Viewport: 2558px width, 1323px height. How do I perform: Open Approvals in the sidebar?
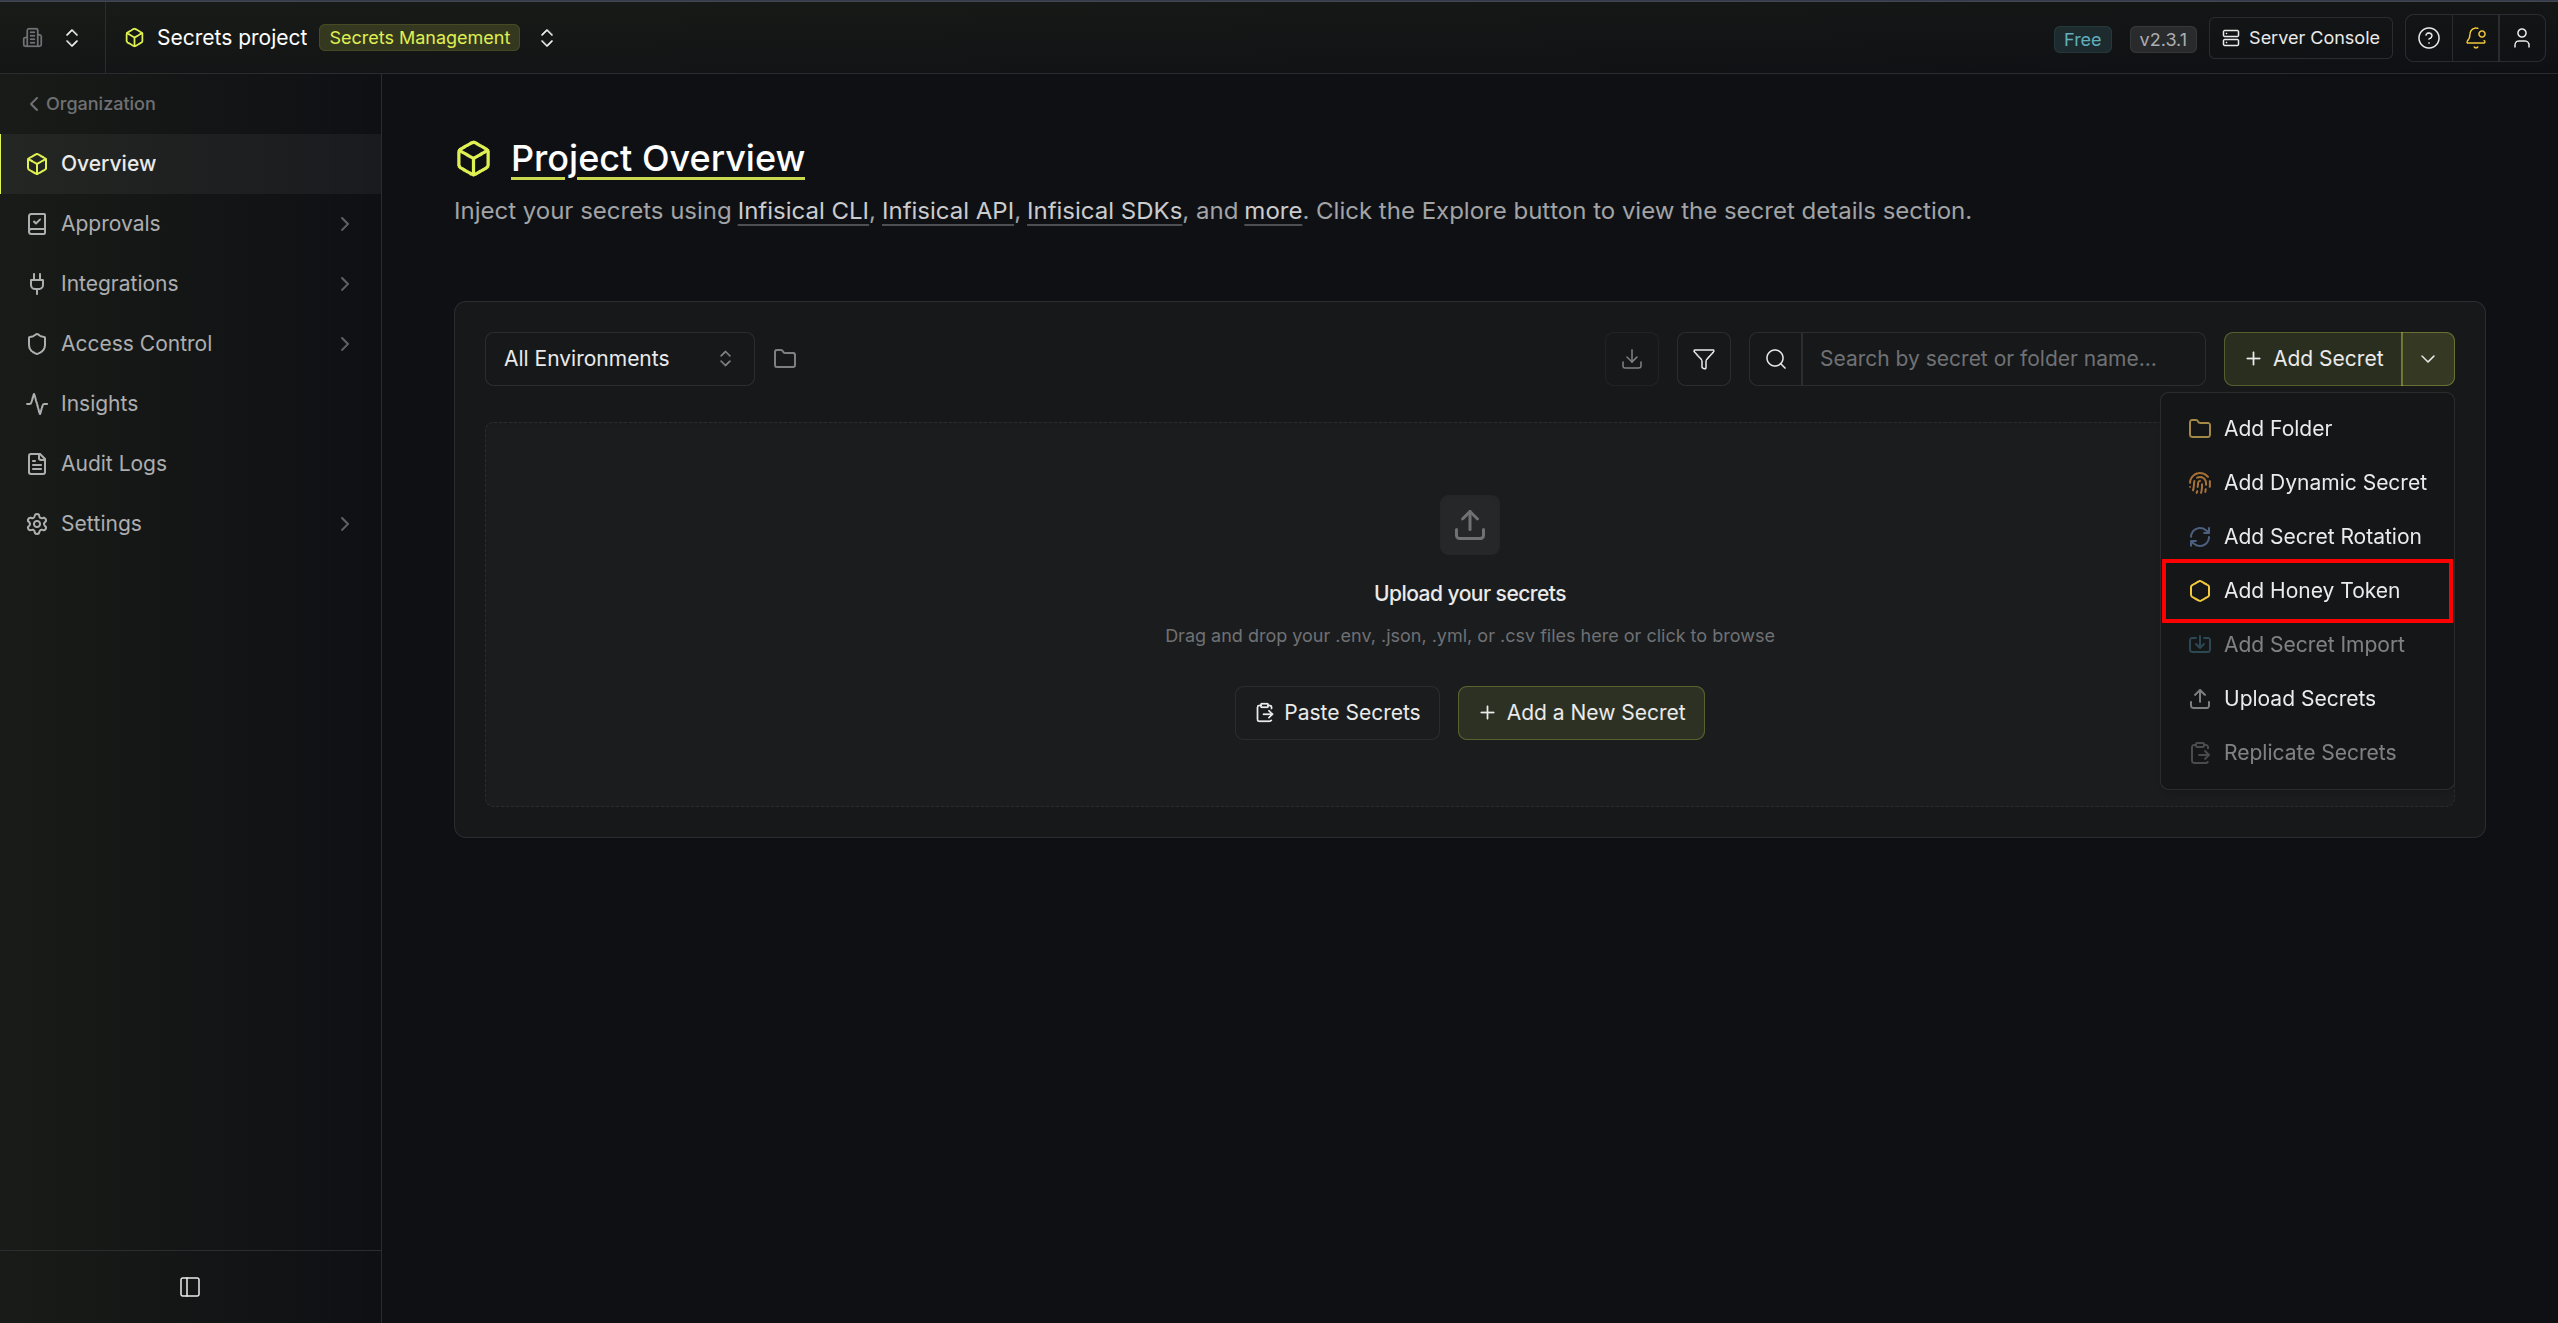click(190, 224)
